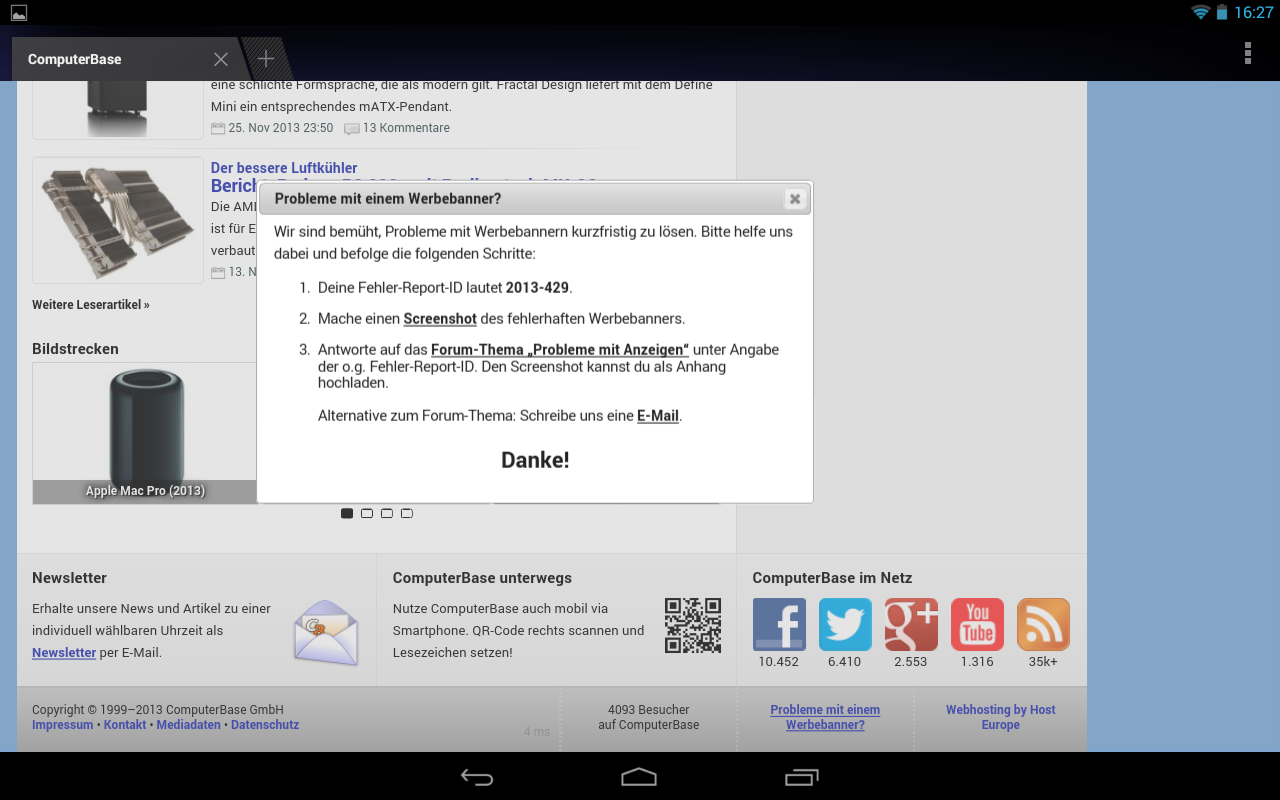Open the Kontakt footer link
Image resolution: width=1280 pixels, height=800 pixels.
[125, 725]
